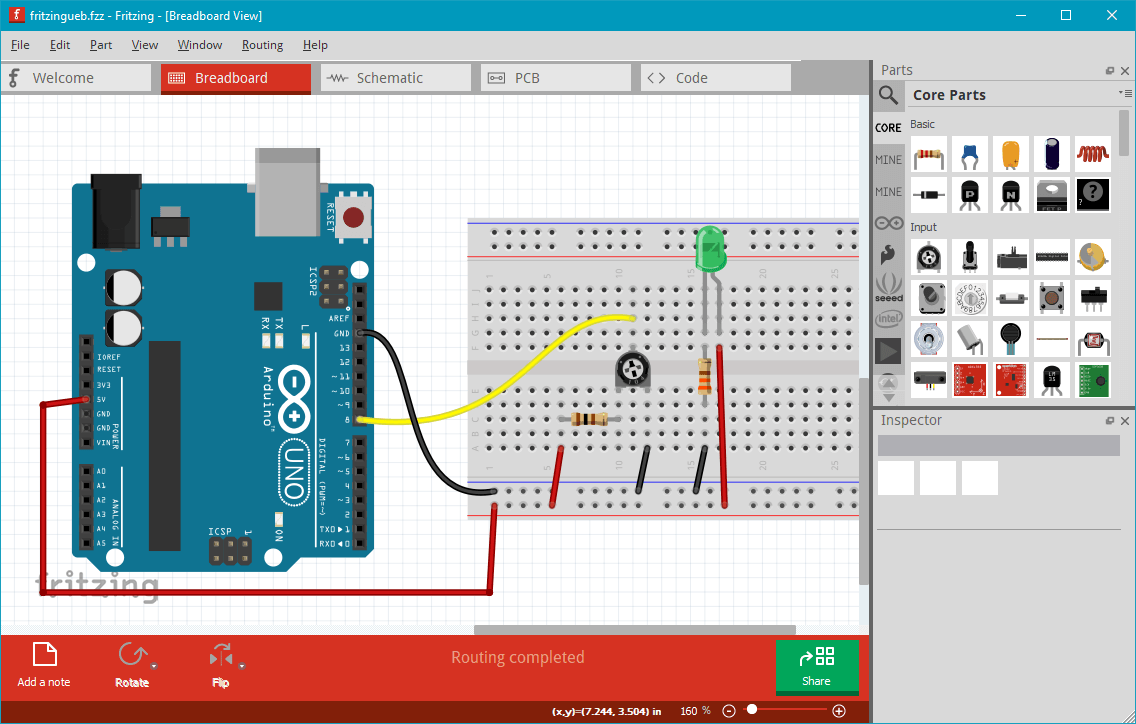
Task: Open the SparkFun parts bin
Action: tap(889, 253)
